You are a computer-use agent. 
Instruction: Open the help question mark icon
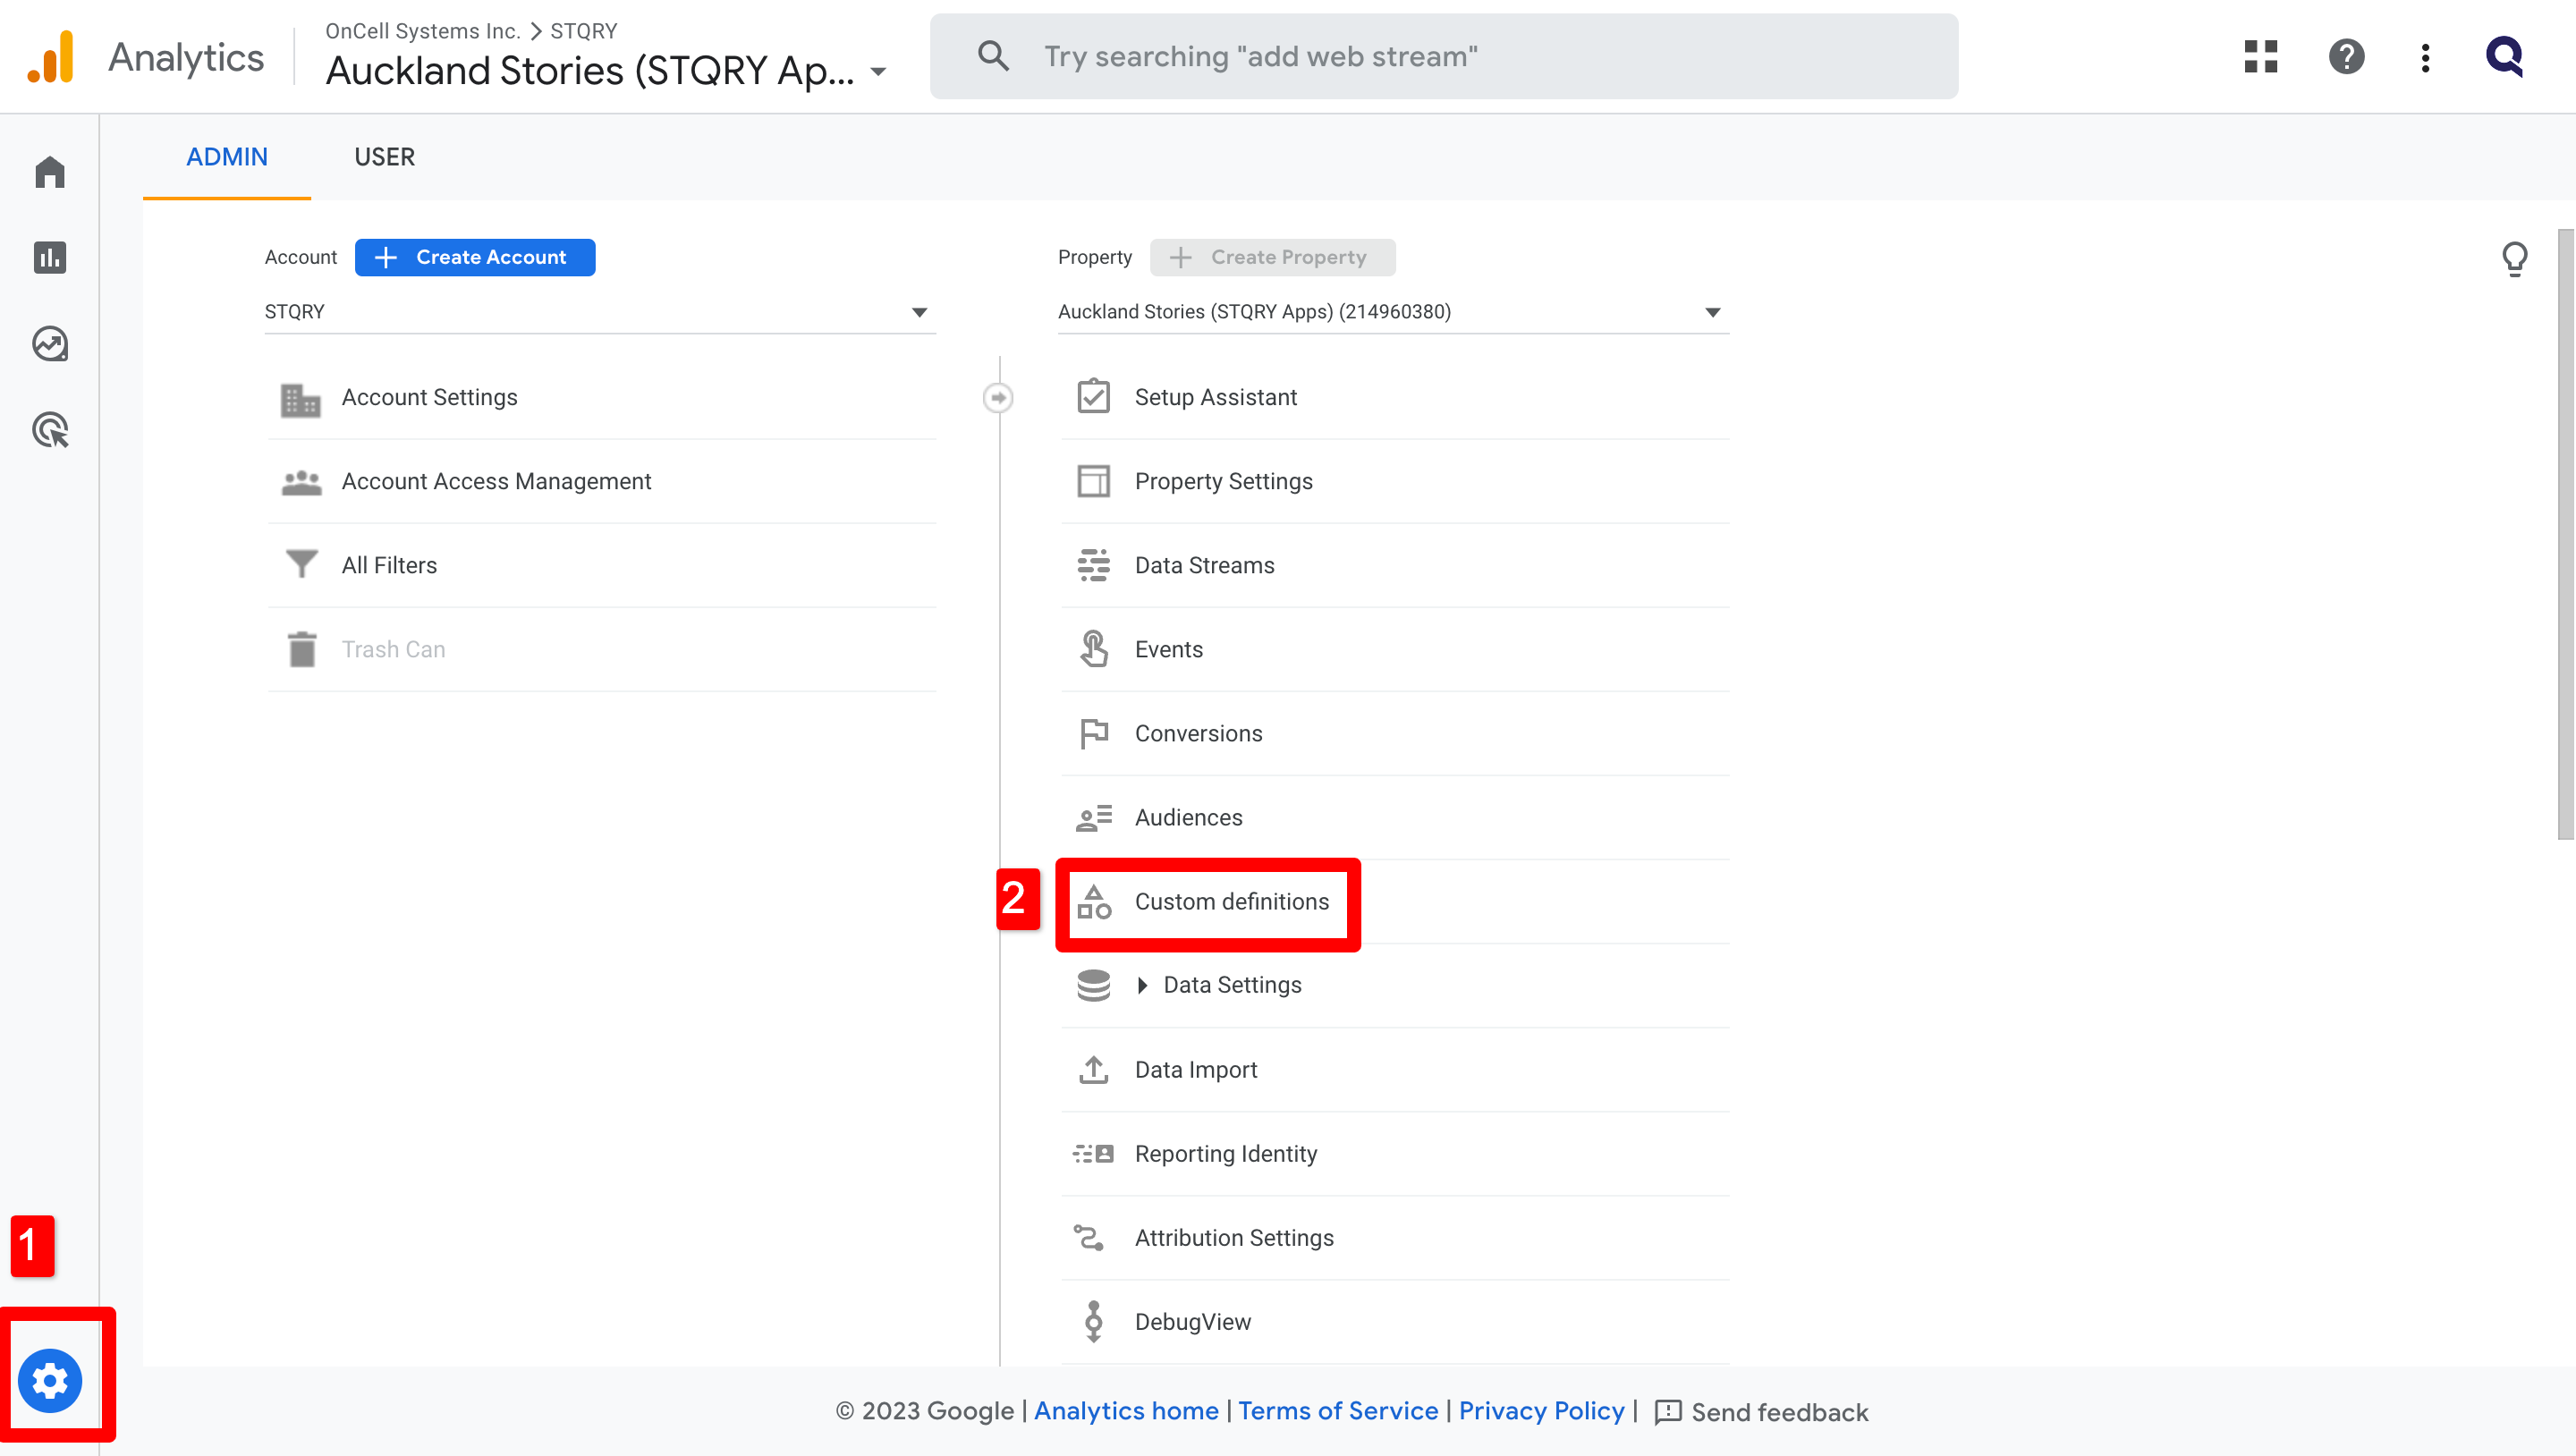click(2346, 57)
